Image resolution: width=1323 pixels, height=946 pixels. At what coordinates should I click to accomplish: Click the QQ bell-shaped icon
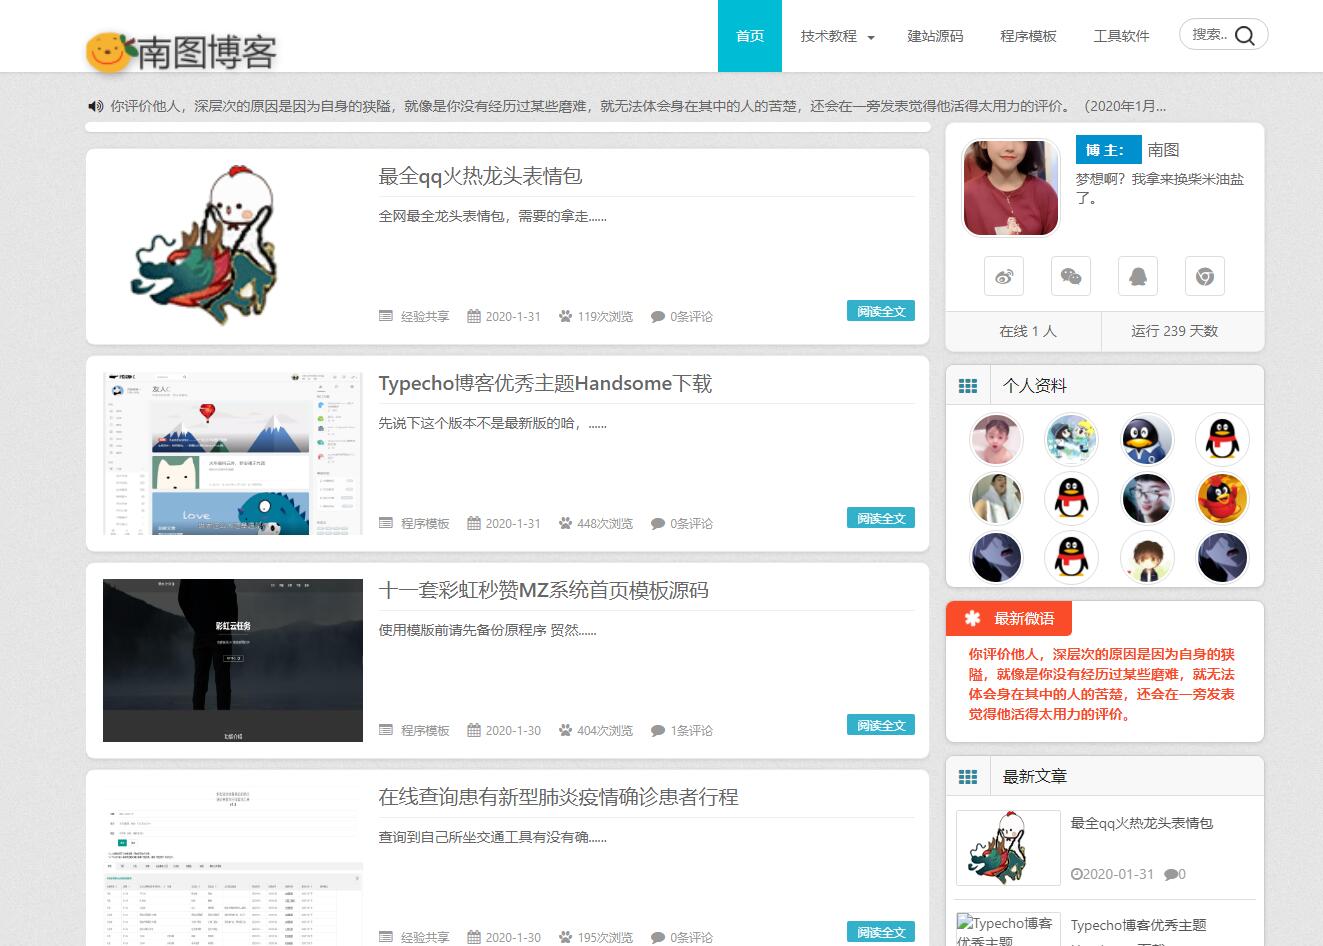1138,277
